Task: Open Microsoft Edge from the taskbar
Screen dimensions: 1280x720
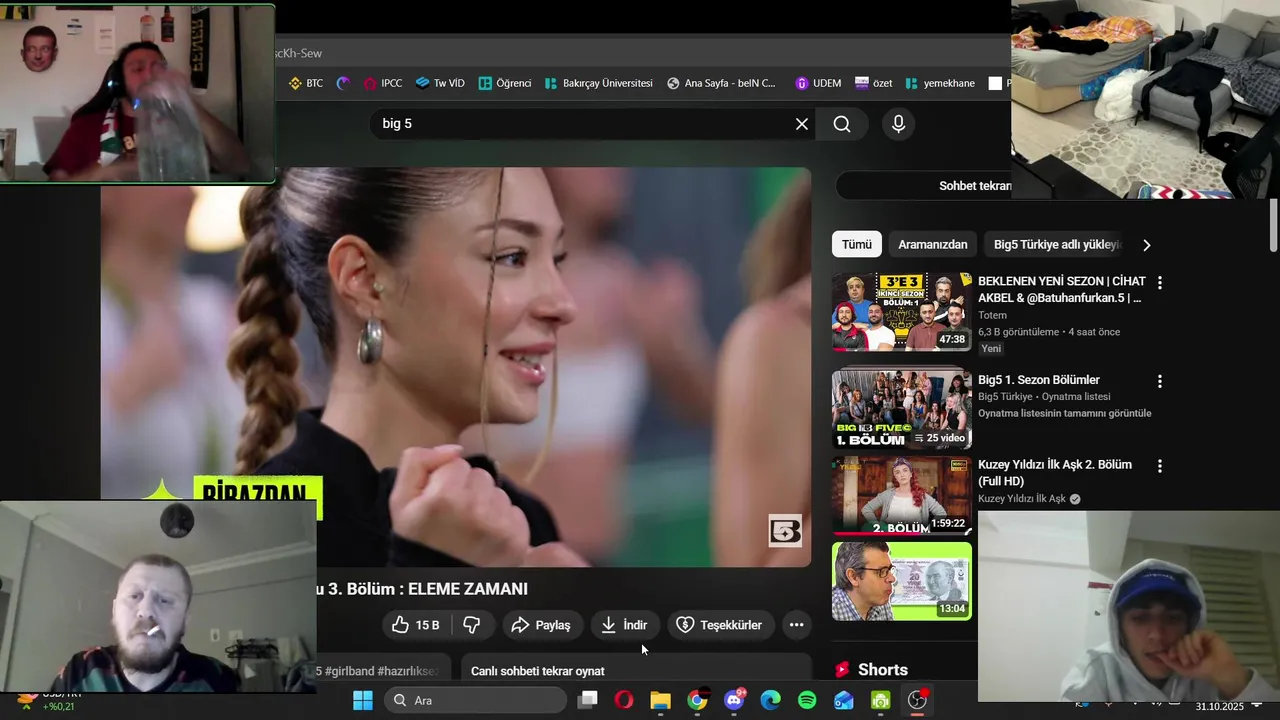Action: [x=770, y=700]
